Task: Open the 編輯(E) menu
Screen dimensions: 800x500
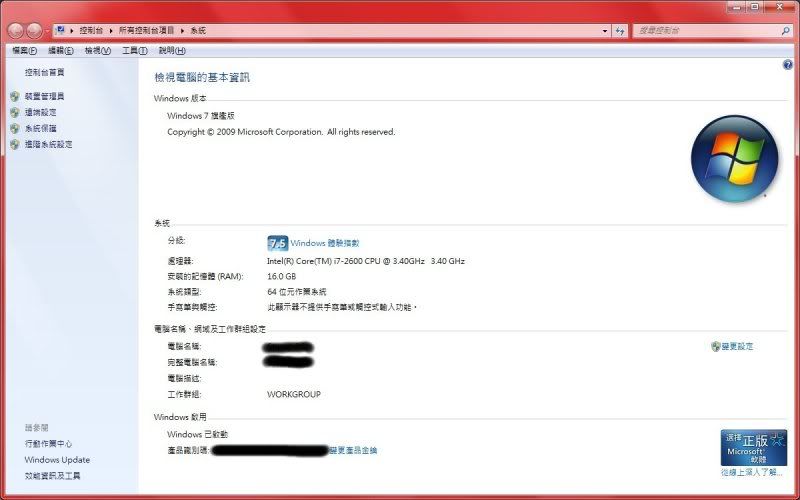Action: coord(61,51)
